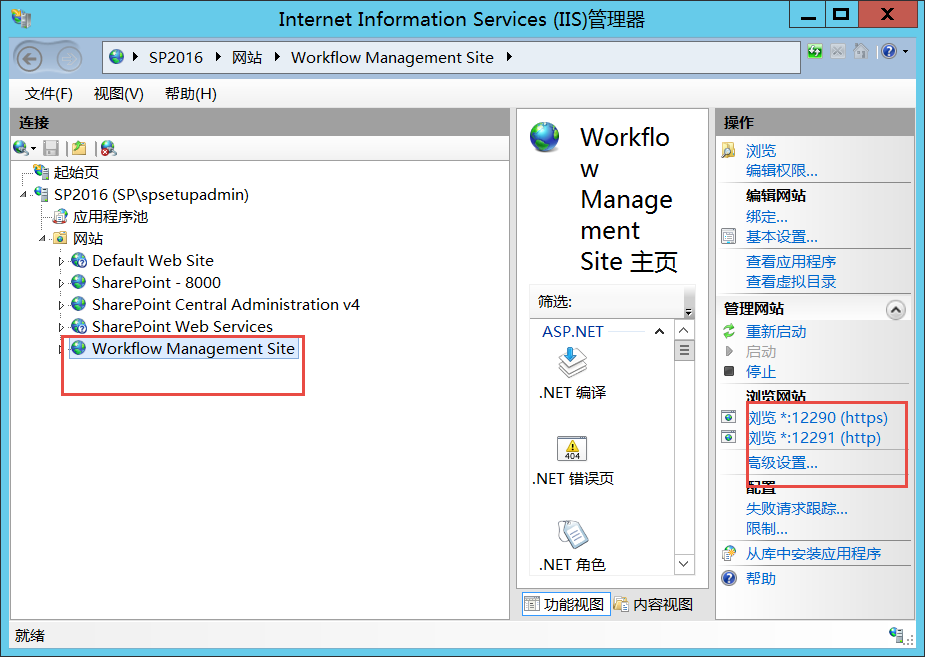This screenshot has height=657, width=925.
Task: Open 限制... link
Action: coord(767,528)
